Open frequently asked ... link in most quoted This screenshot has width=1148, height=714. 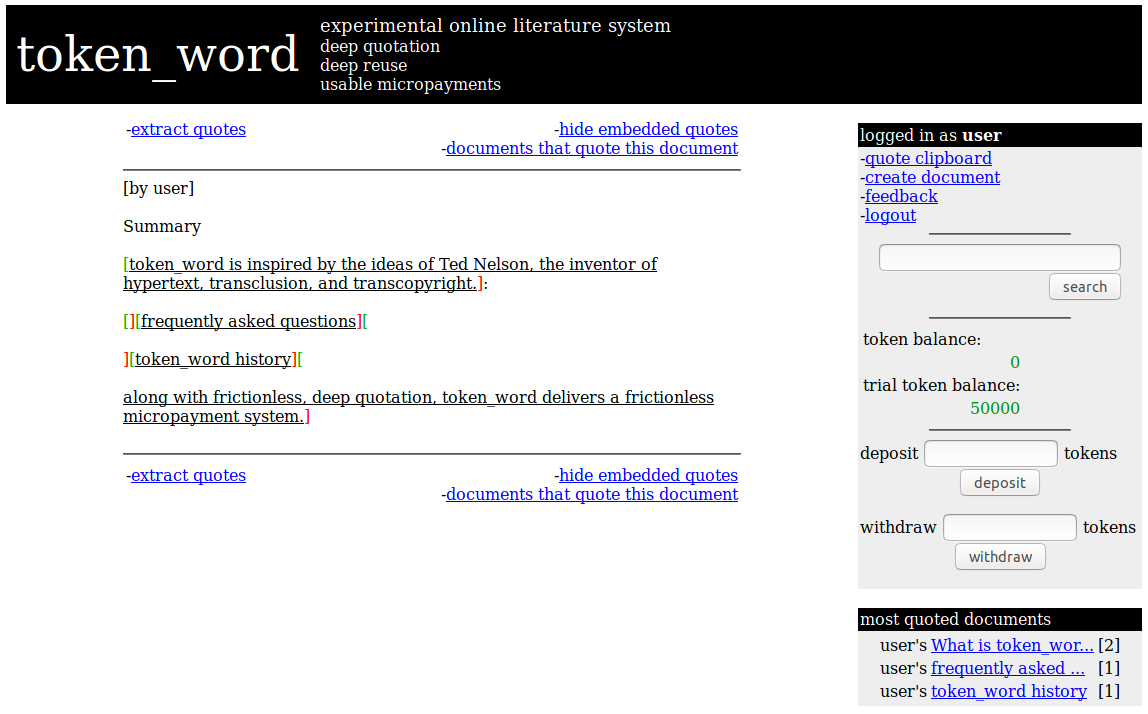tap(1007, 669)
